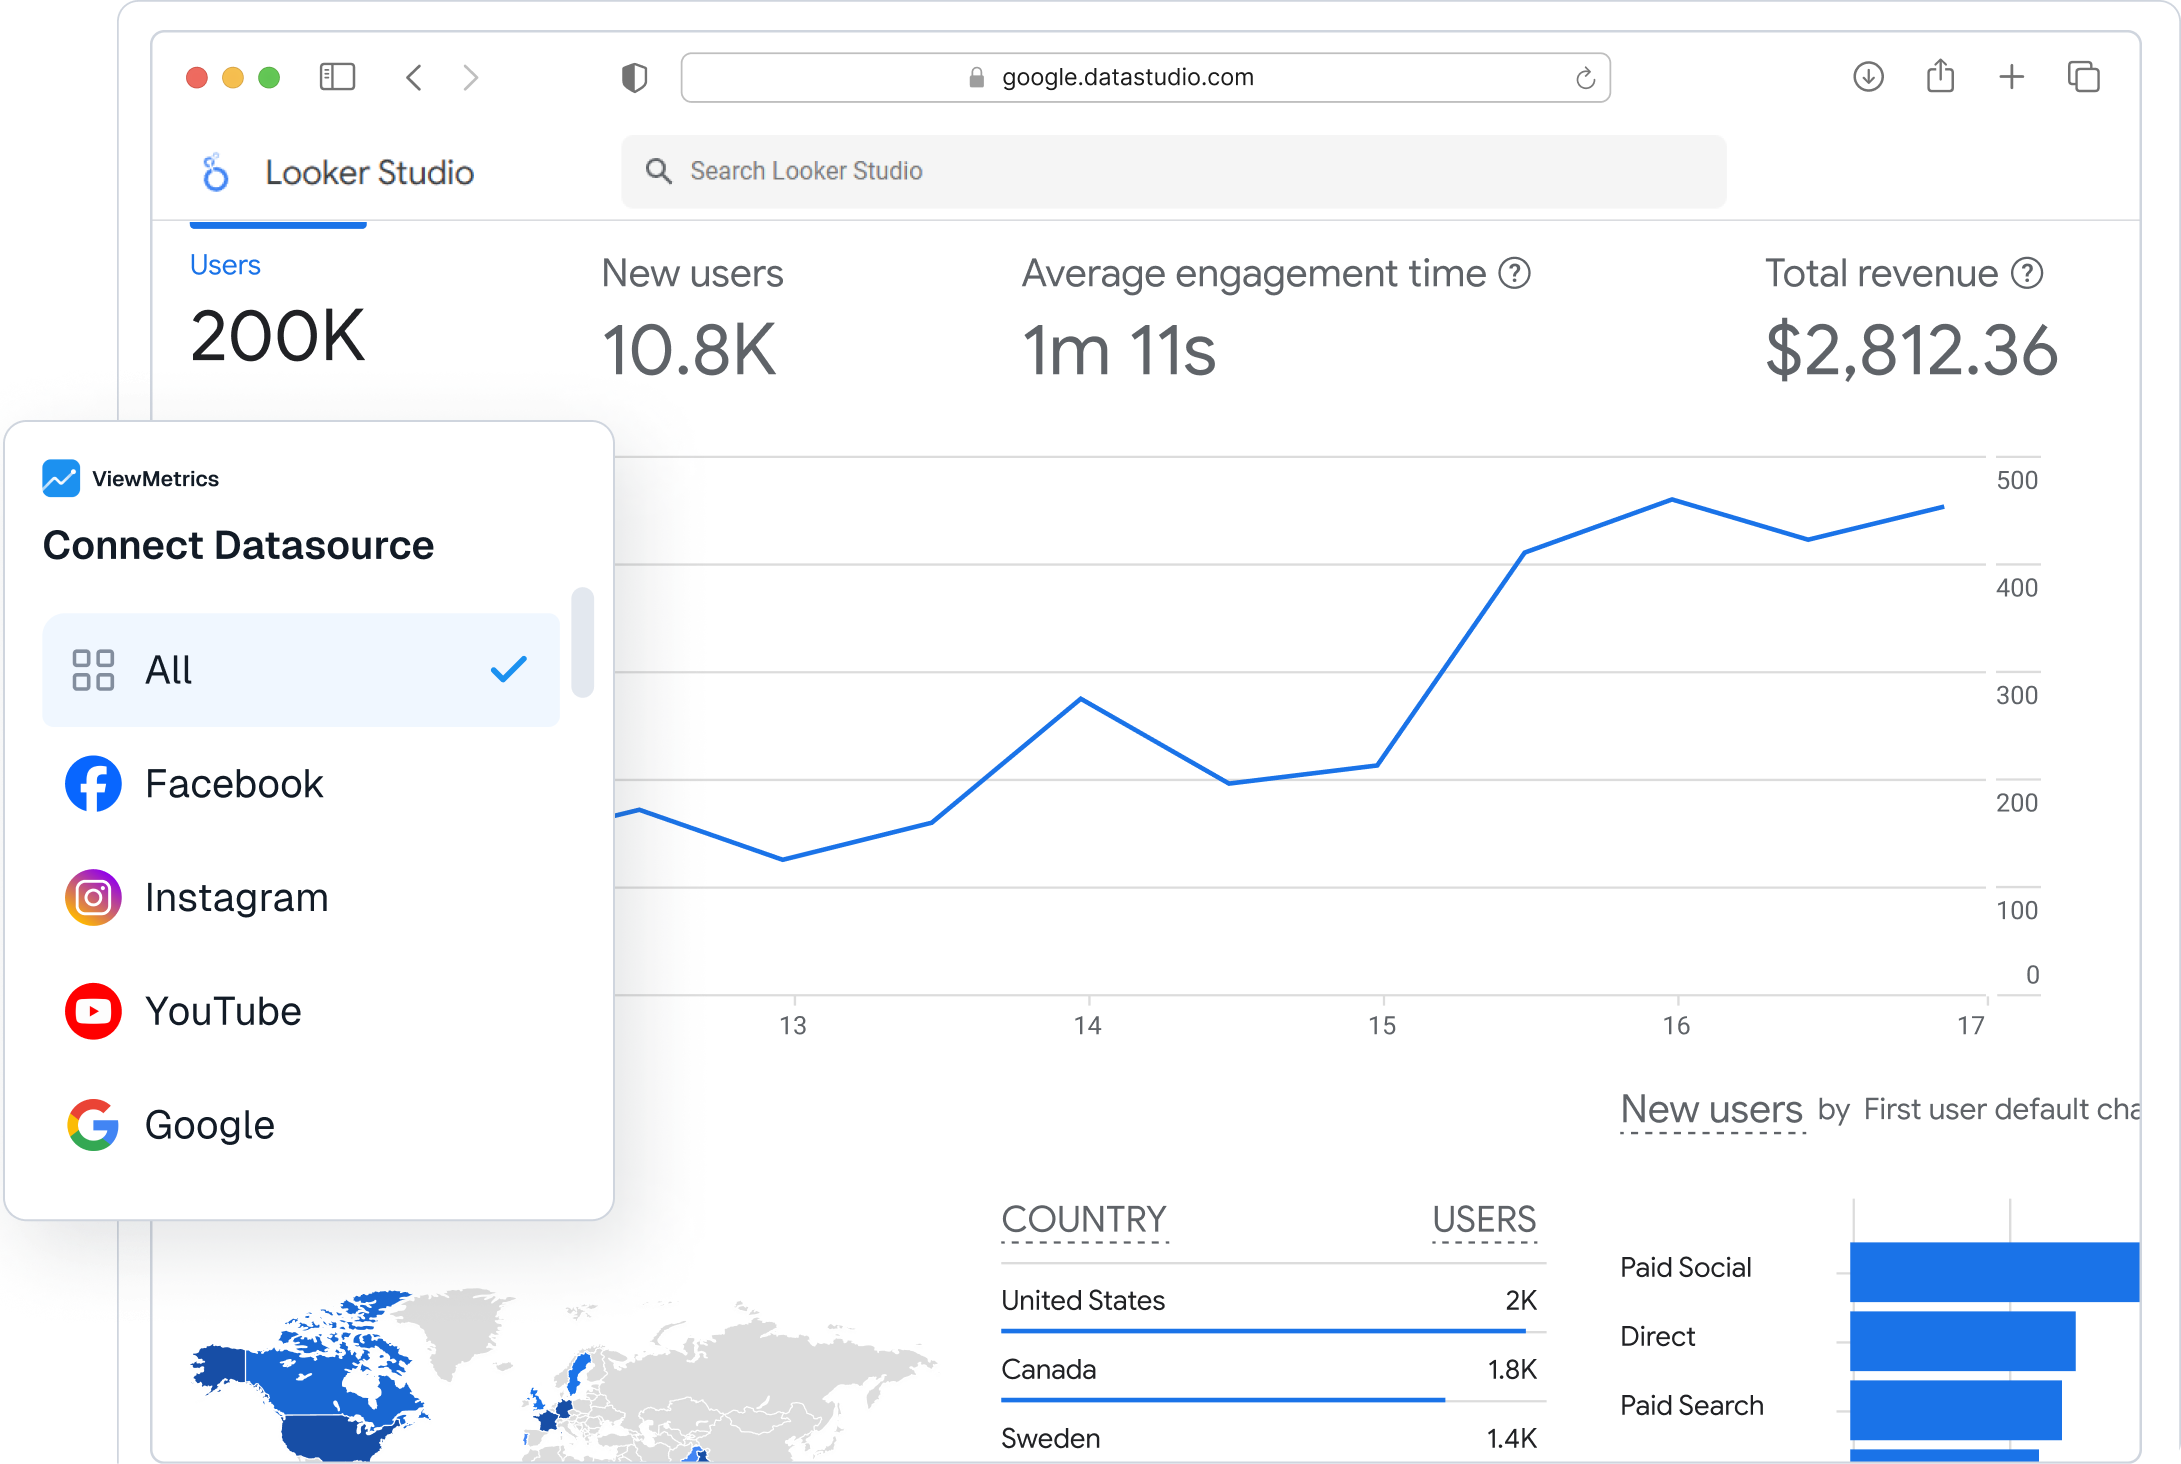This screenshot has height=1464, width=2181.
Task: Pick YouTube from datasource list
Action: coord(223,1011)
